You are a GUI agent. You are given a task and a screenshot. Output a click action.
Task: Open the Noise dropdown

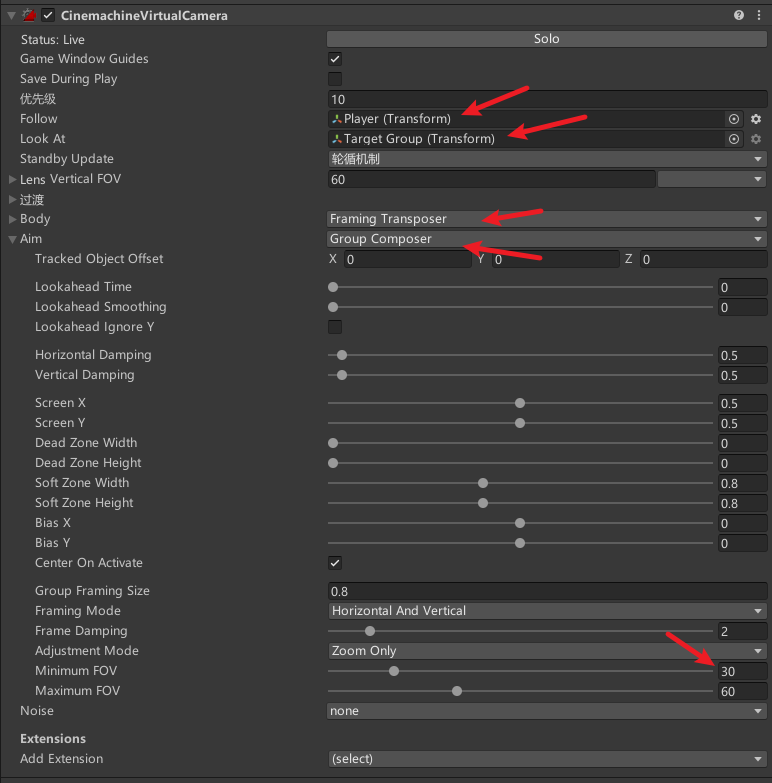tap(547, 711)
